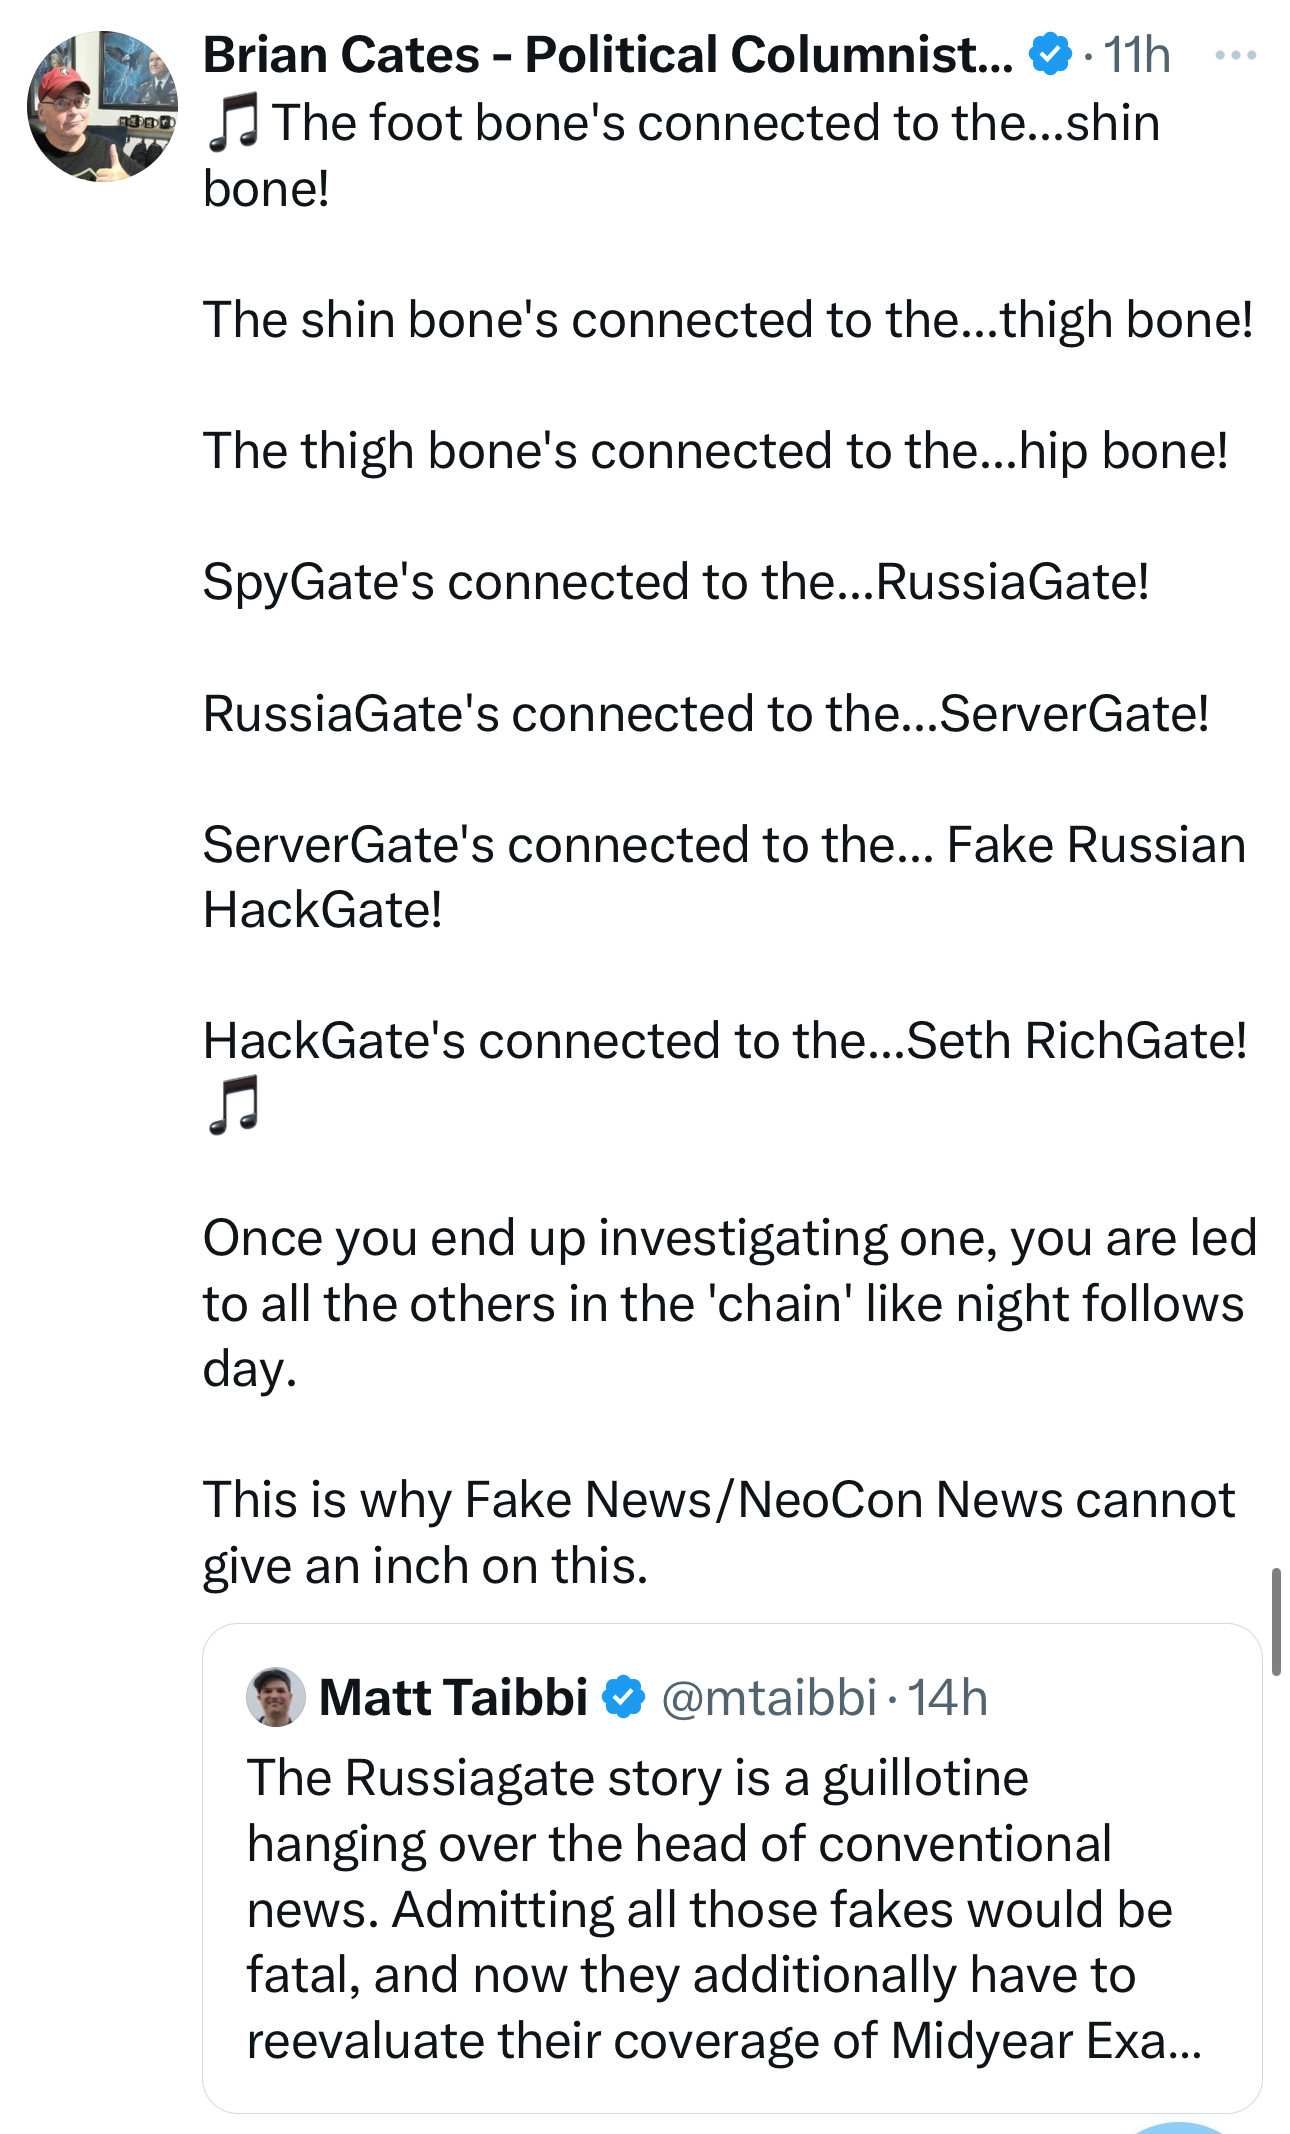The height and width of the screenshot is (2134, 1290).
Task: Tap the 'thigh bone's connected to the...hip bone!' line
Action: [x=715, y=451]
